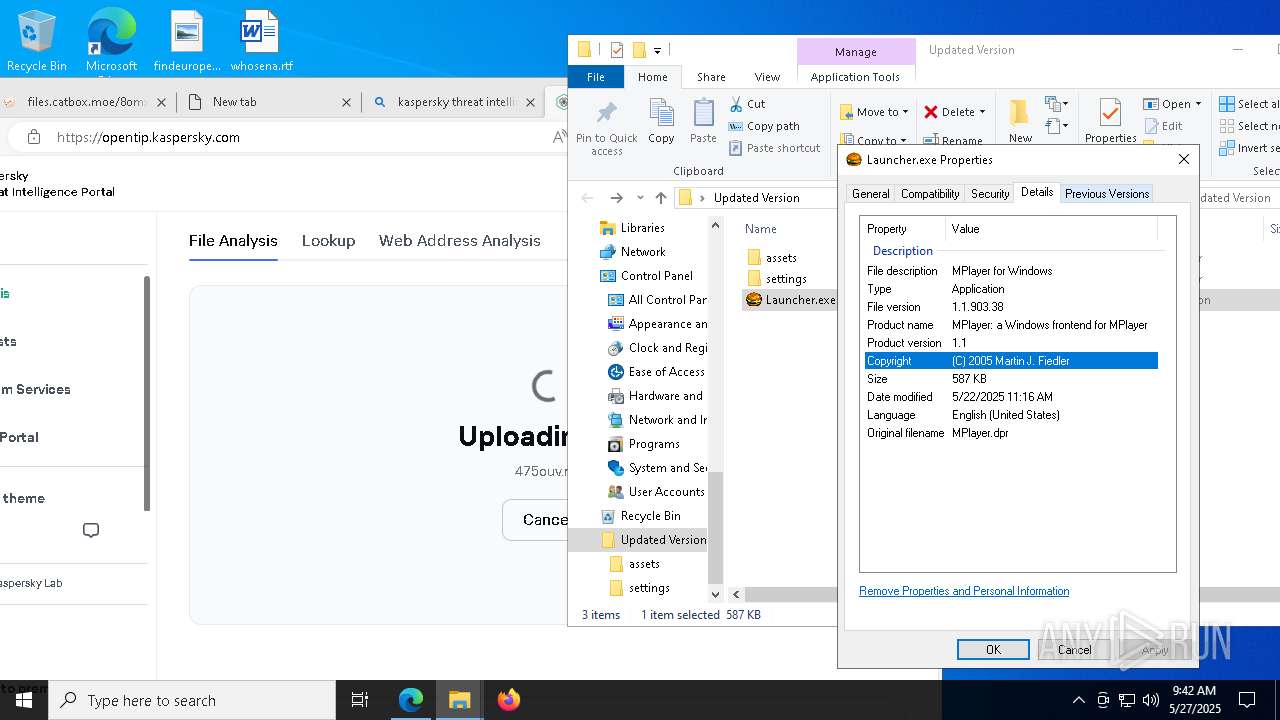The width and height of the screenshot is (1280, 720).
Task: Click the feedback chat bubble icon
Action: click(91, 530)
